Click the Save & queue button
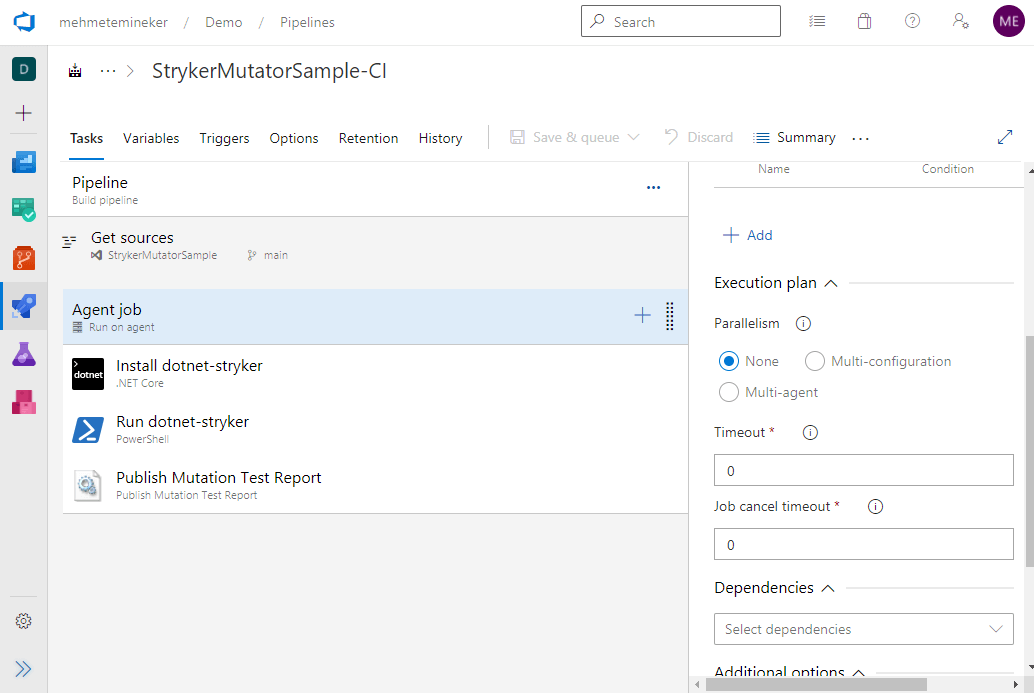The image size is (1034, 693). click(564, 137)
